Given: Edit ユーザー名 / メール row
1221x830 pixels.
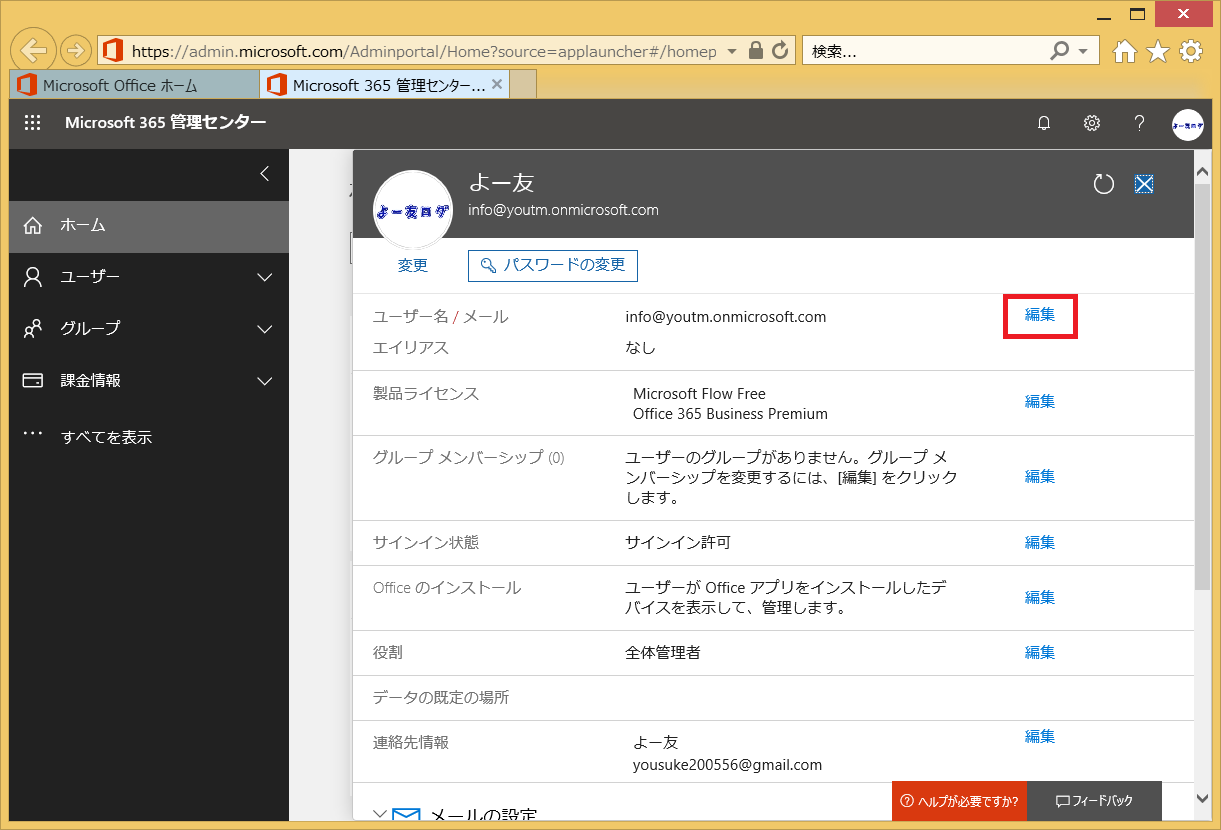Looking at the screenshot, I should pos(1040,314).
